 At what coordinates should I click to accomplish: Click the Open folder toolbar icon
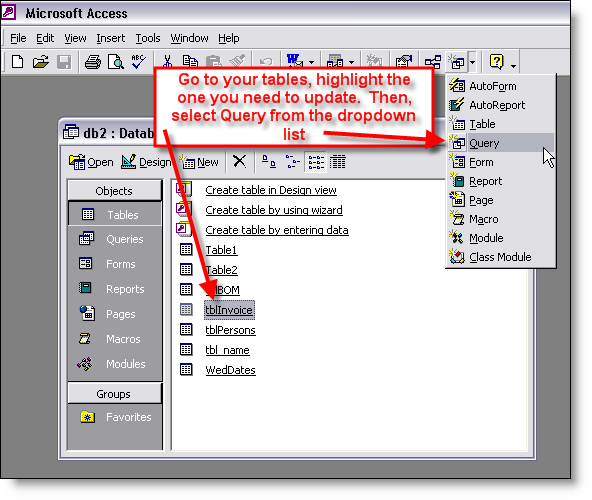click(40, 62)
